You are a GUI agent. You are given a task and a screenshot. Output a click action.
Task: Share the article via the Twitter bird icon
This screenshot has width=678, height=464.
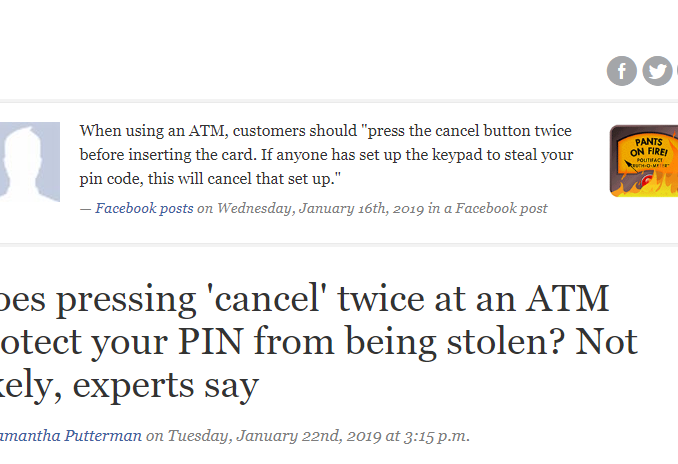click(x=657, y=71)
